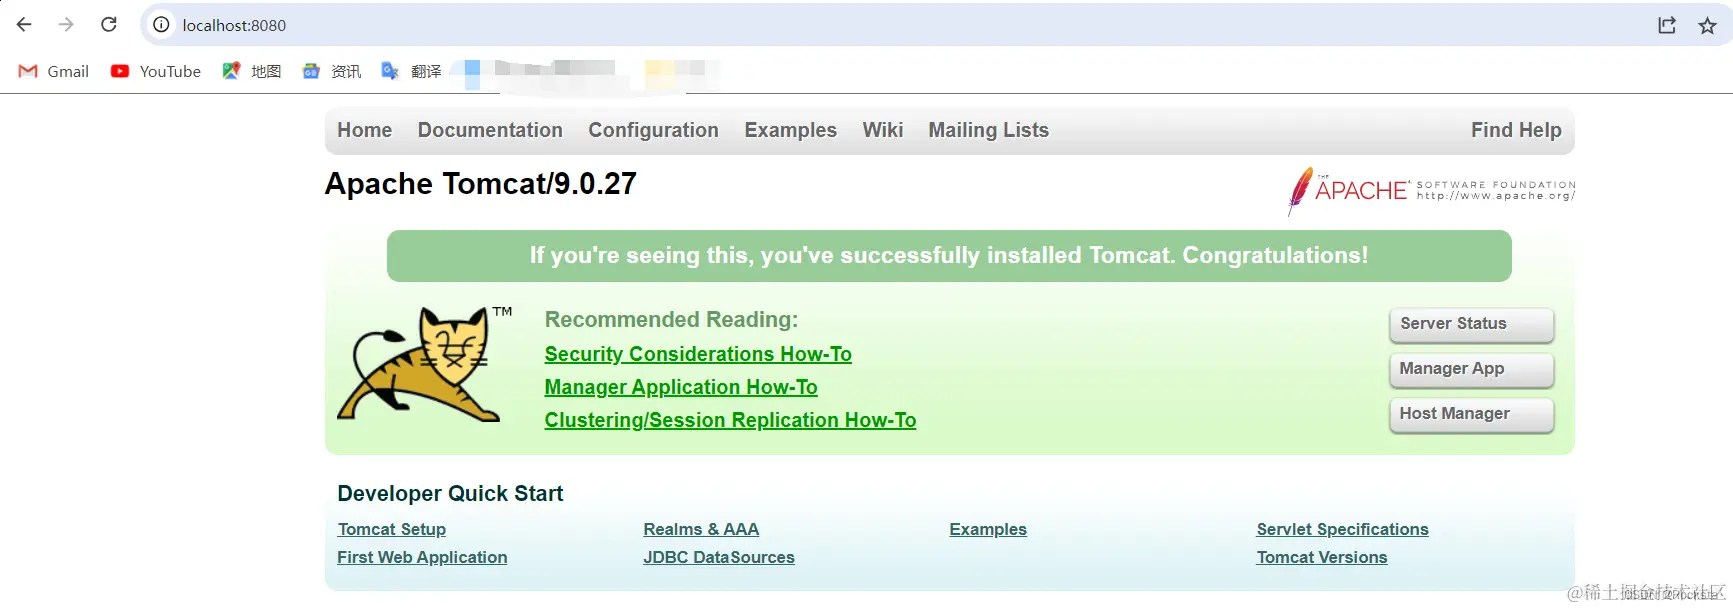Click the Host Manager button
Viewport: 1733px width, 609px height.
[1471, 414]
